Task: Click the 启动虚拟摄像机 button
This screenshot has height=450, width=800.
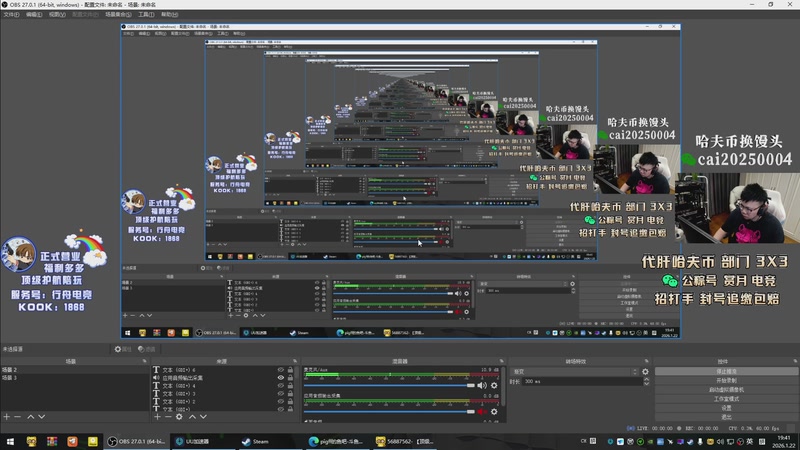Action: click(726, 390)
